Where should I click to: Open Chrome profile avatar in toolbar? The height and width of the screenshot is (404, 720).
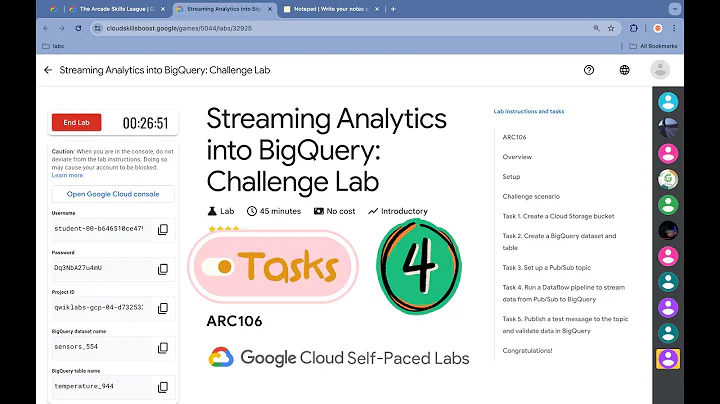click(658, 28)
